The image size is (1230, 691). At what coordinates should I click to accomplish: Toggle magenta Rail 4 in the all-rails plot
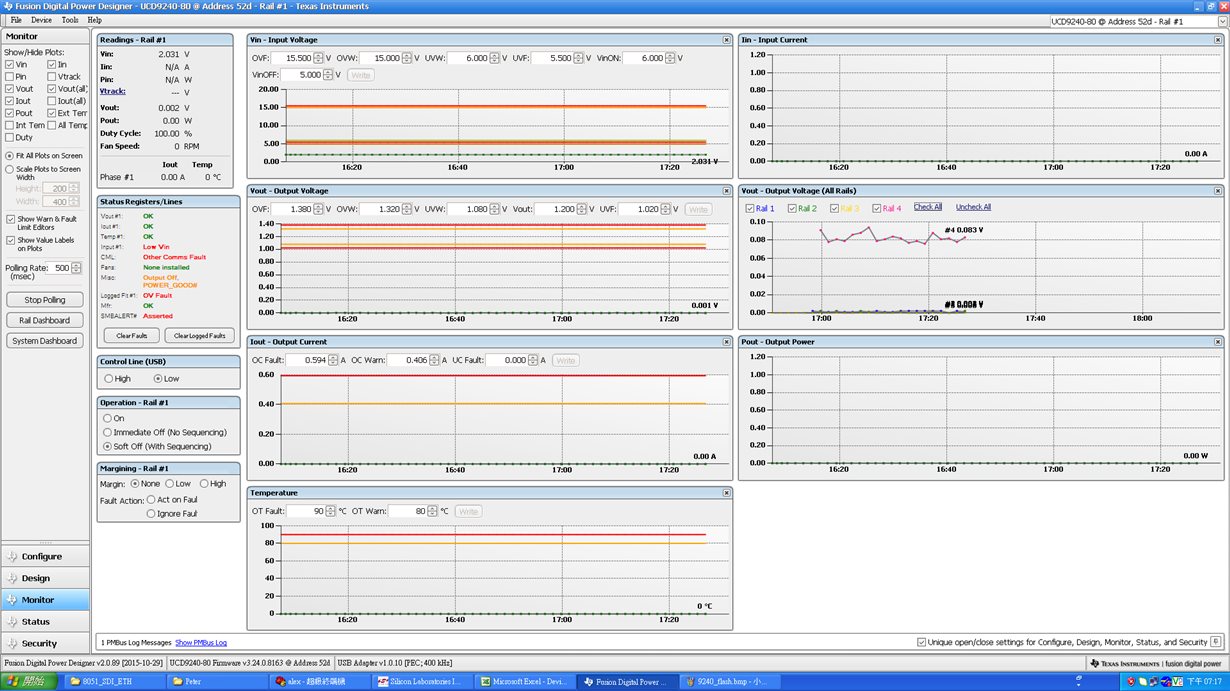[877, 208]
